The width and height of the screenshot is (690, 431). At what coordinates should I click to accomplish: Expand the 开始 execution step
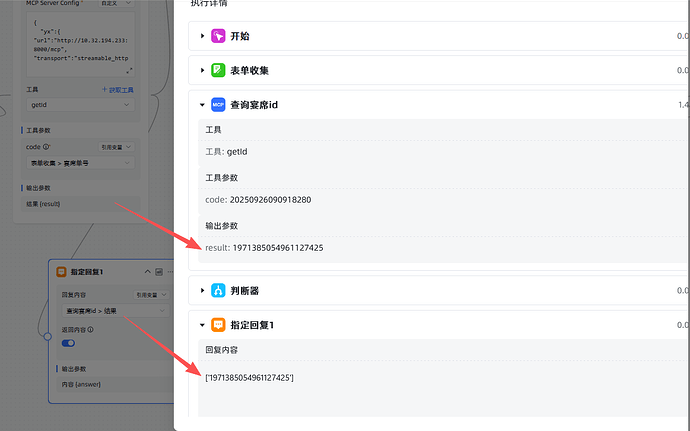[x=202, y=36]
